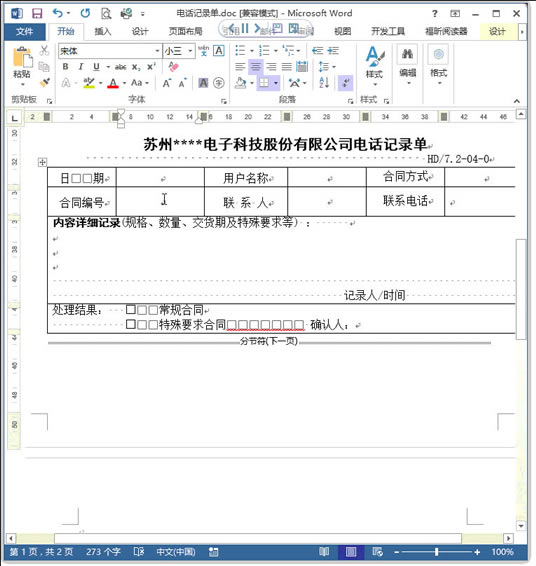Click the enclosed character icon
This screenshot has width=536, height=566.
click(x=219, y=83)
